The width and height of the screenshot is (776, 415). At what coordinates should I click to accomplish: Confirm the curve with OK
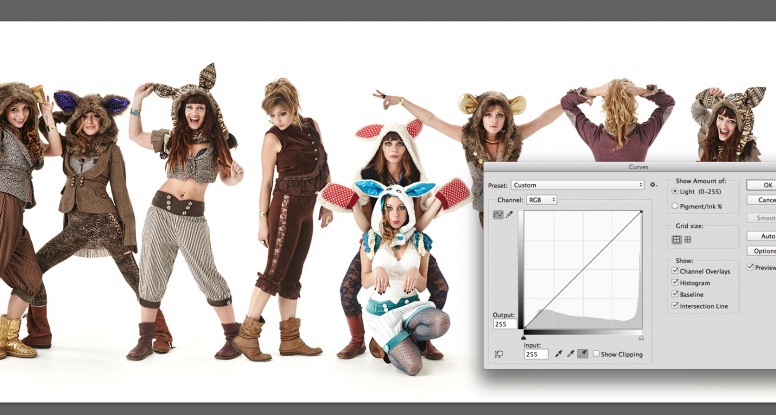tap(762, 185)
